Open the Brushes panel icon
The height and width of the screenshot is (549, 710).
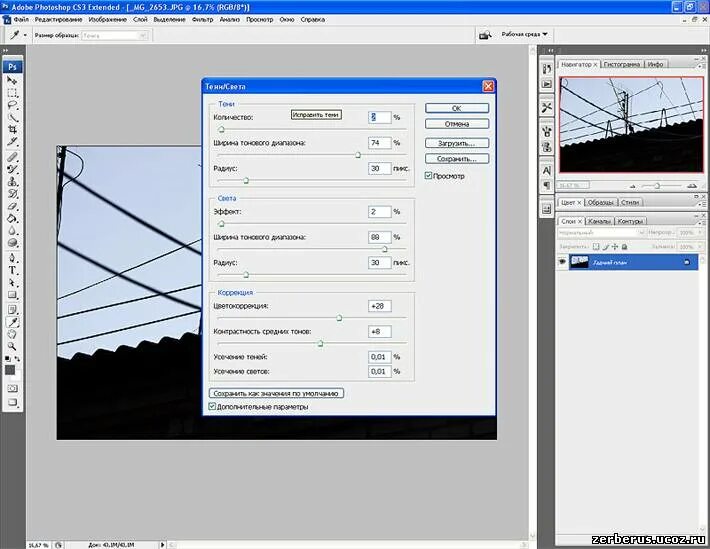547,132
